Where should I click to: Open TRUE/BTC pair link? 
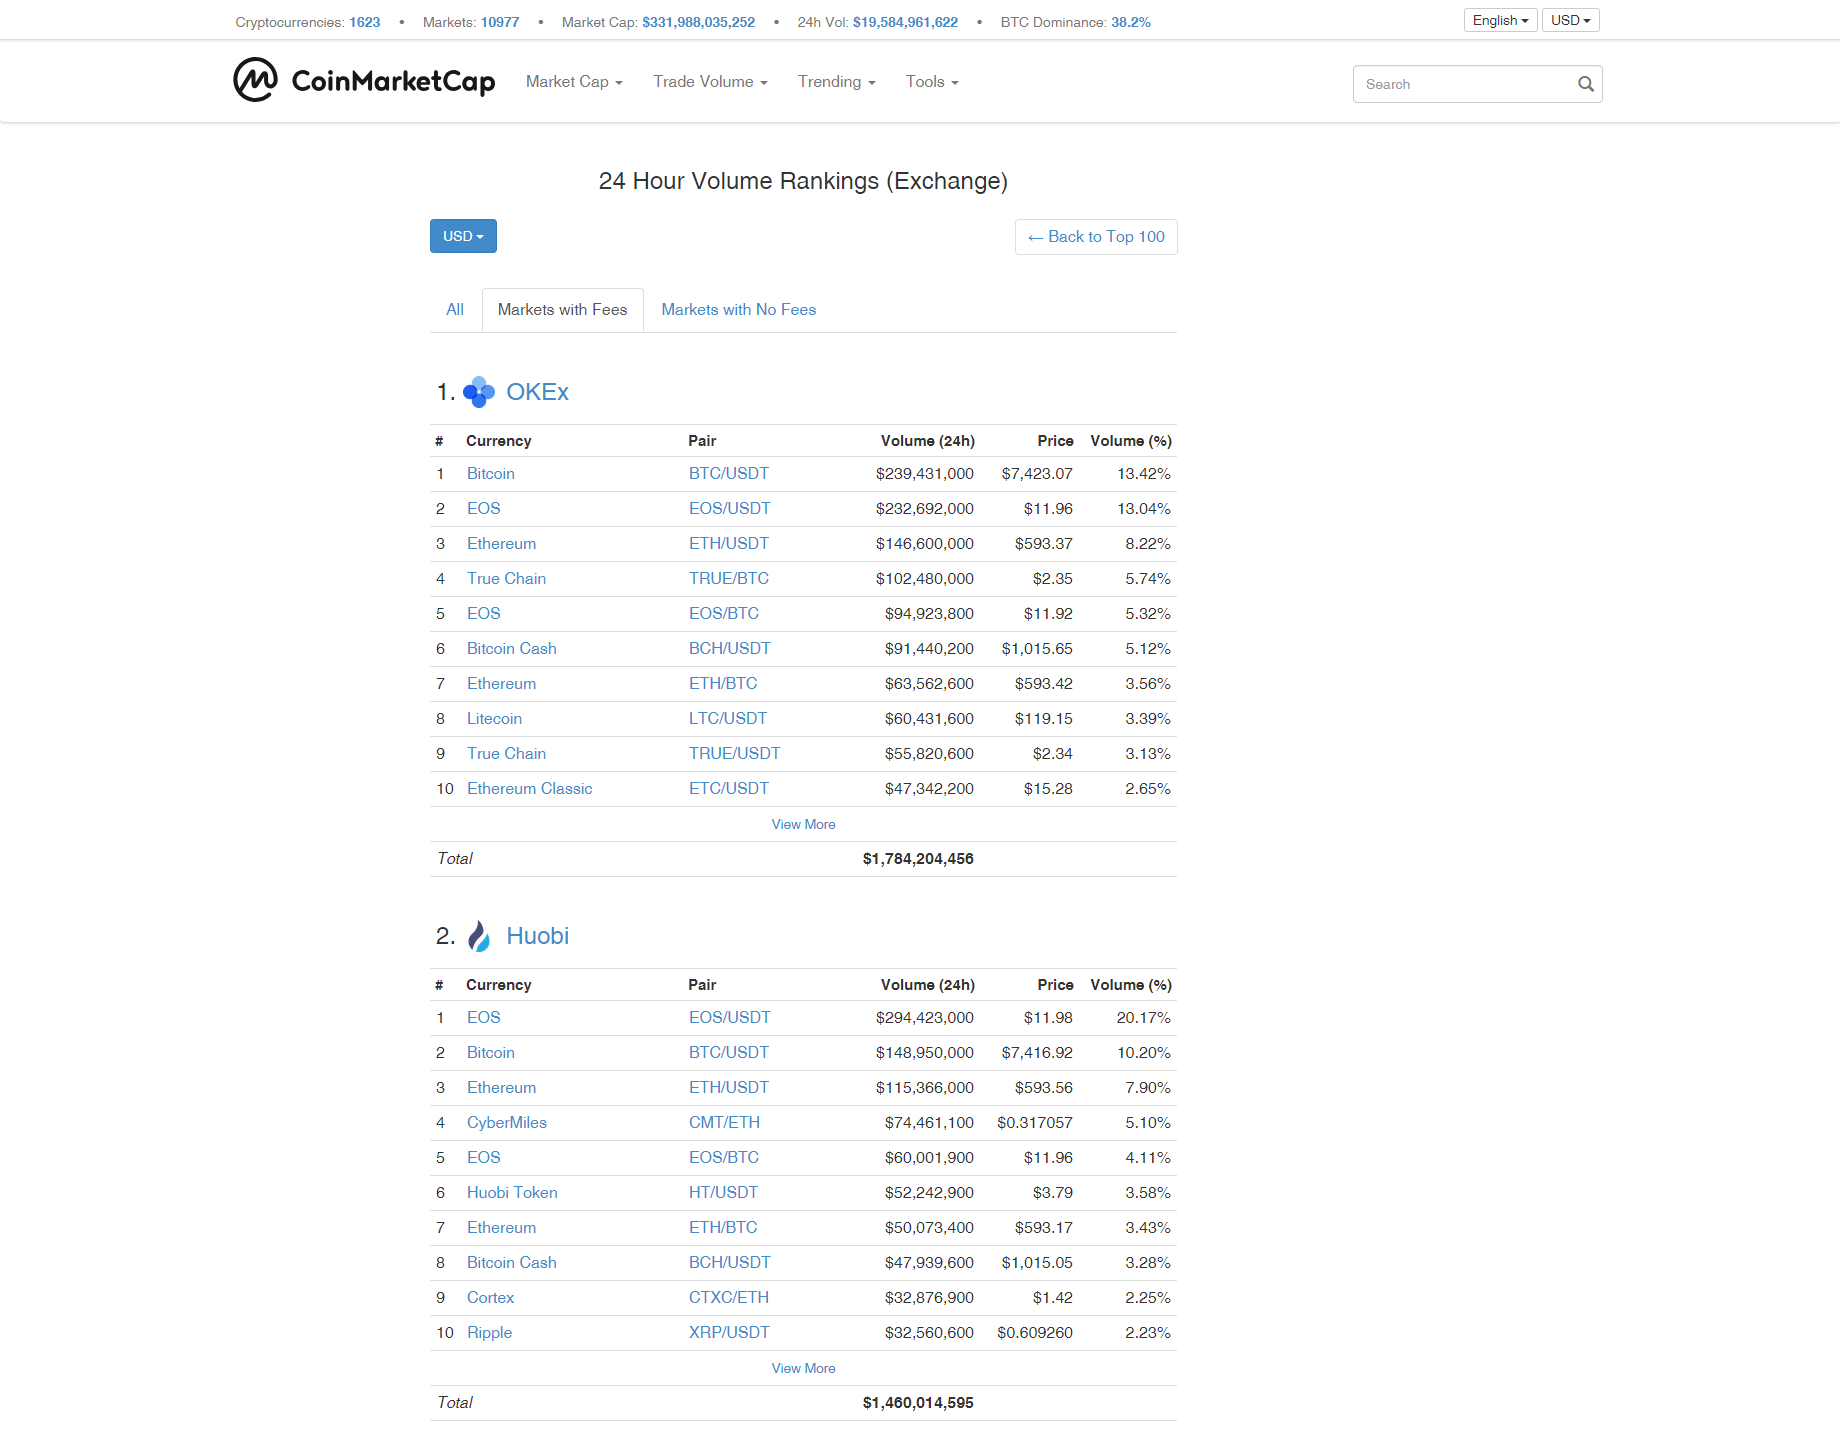pyautogui.click(x=729, y=579)
